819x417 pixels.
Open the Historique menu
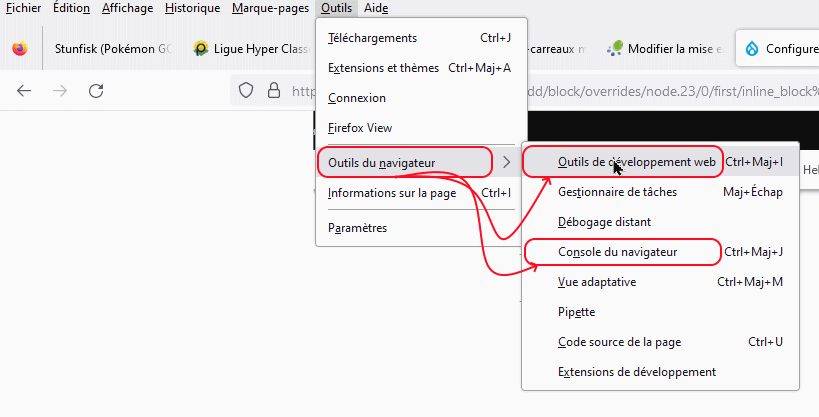tap(192, 8)
